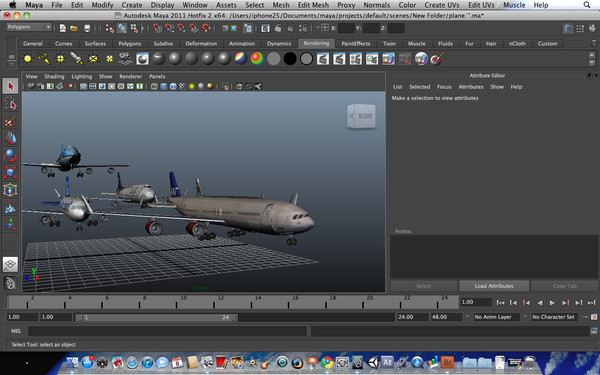Click the Open Scene folder icon
The height and width of the screenshot is (375, 600).
[x=74, y=28]
